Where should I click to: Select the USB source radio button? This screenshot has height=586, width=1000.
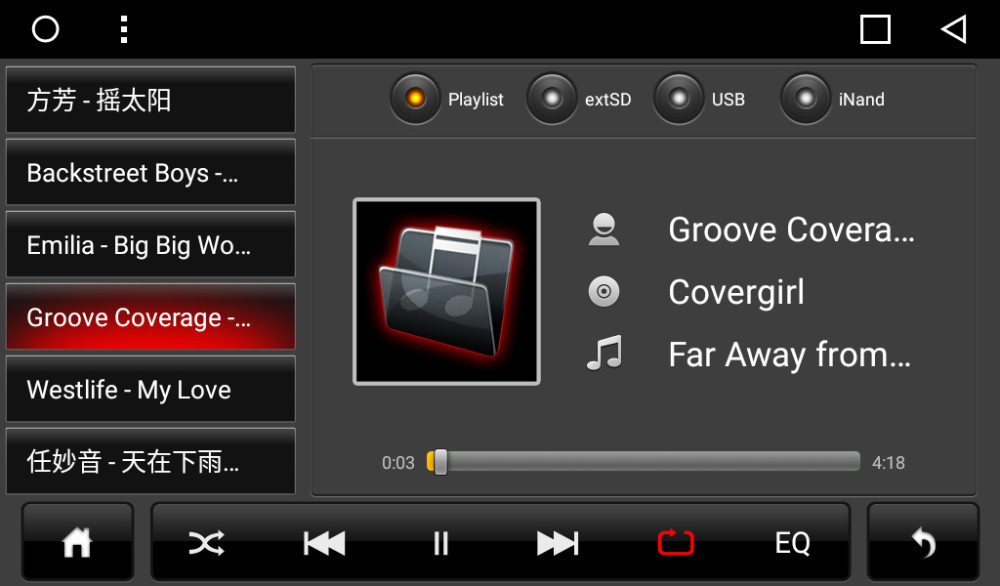point(679,99)
